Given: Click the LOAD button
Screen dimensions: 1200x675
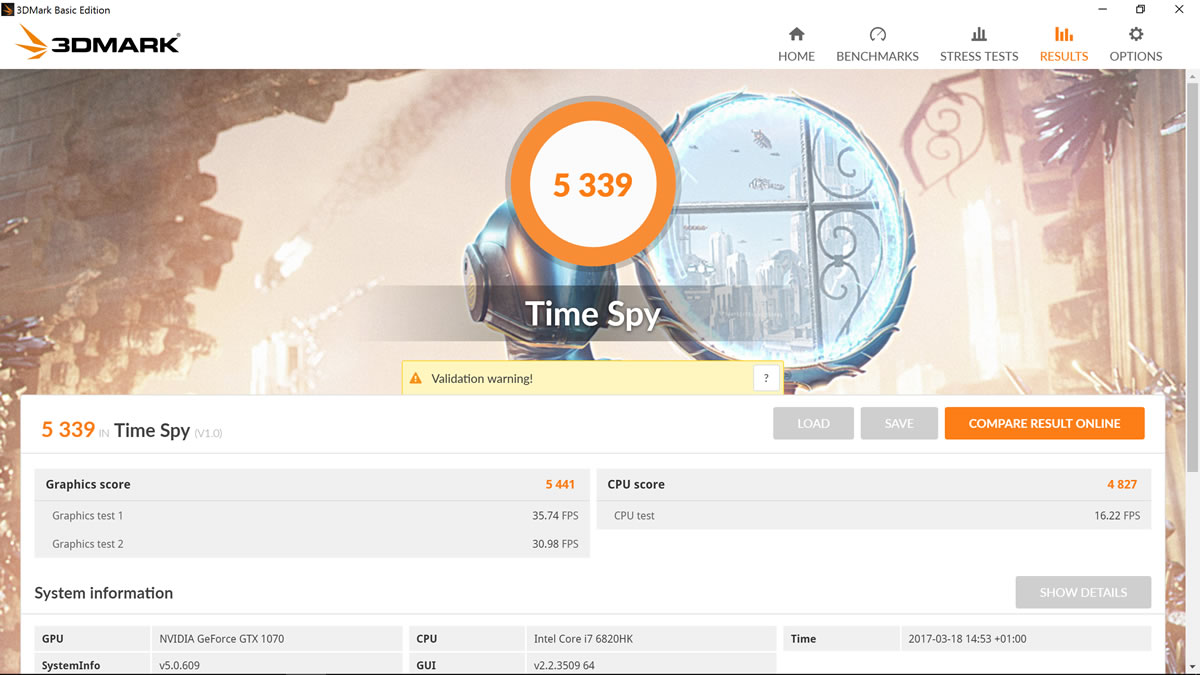Looking at the screenshot, I should pyautogui.click(x=813, y=423).
